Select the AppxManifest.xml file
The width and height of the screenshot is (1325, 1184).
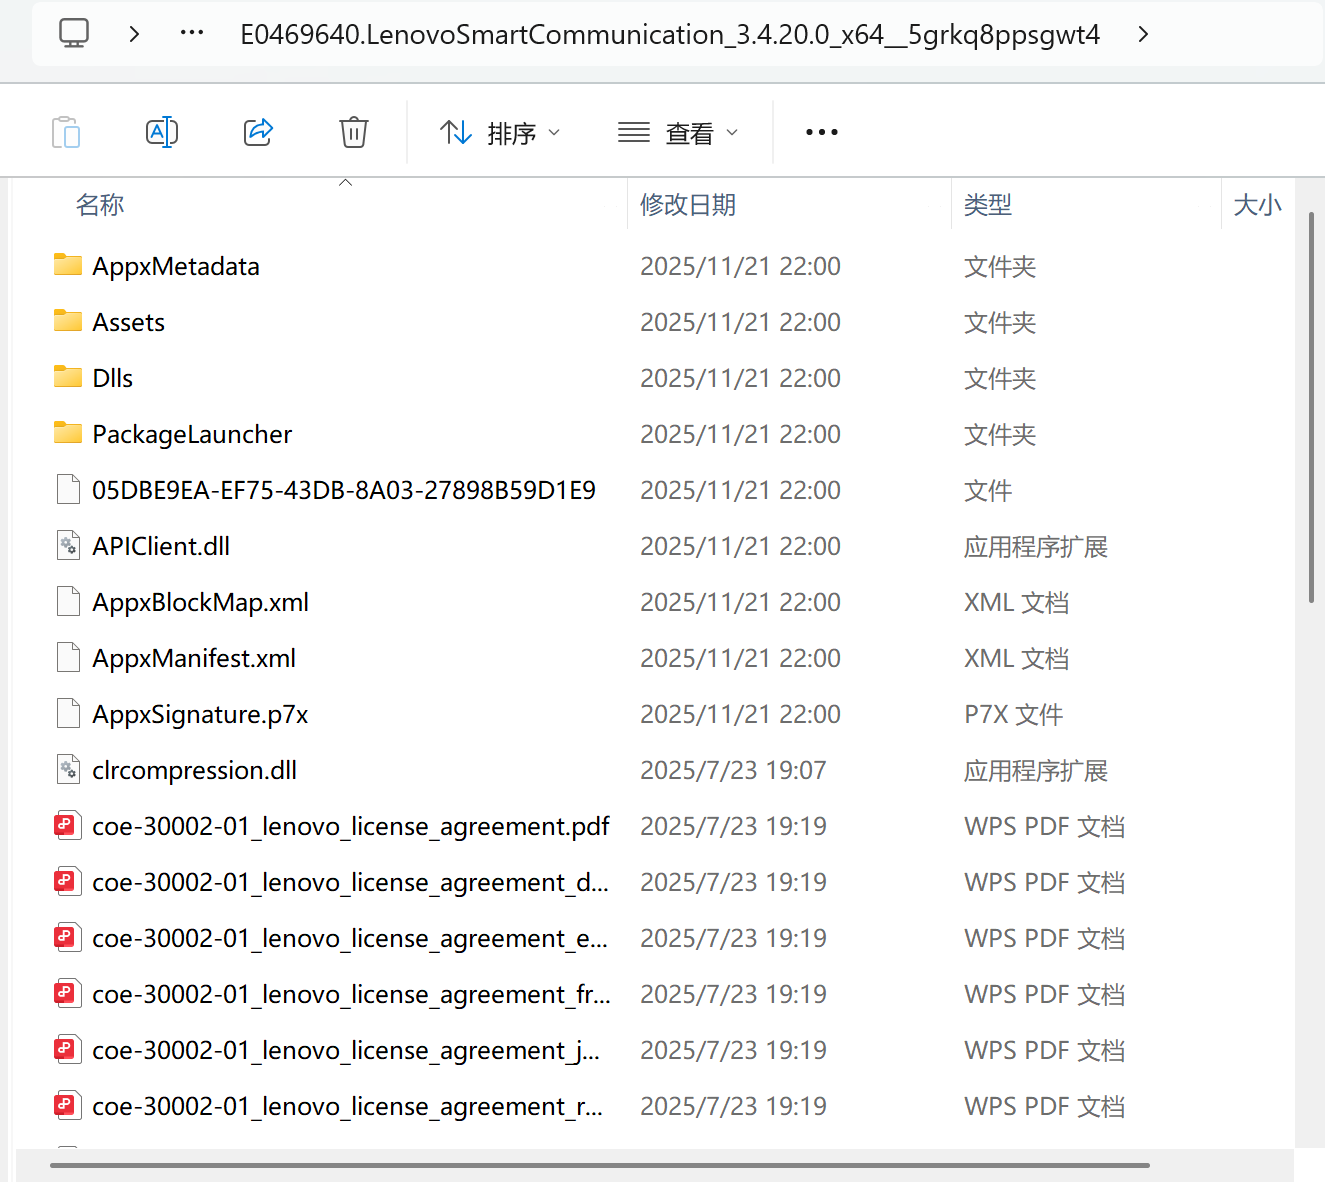click(194, 658)
